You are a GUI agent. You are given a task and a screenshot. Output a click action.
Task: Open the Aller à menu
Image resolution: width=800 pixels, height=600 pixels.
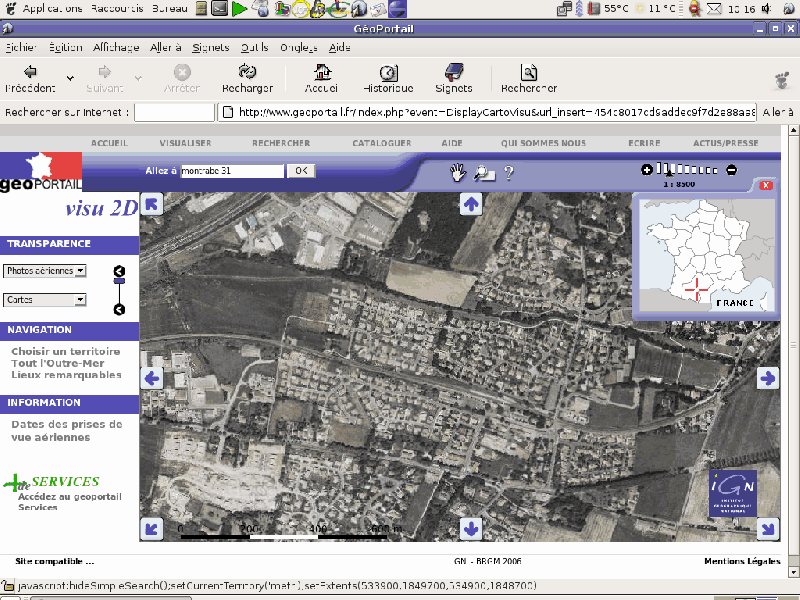click(x=165, y=47)
